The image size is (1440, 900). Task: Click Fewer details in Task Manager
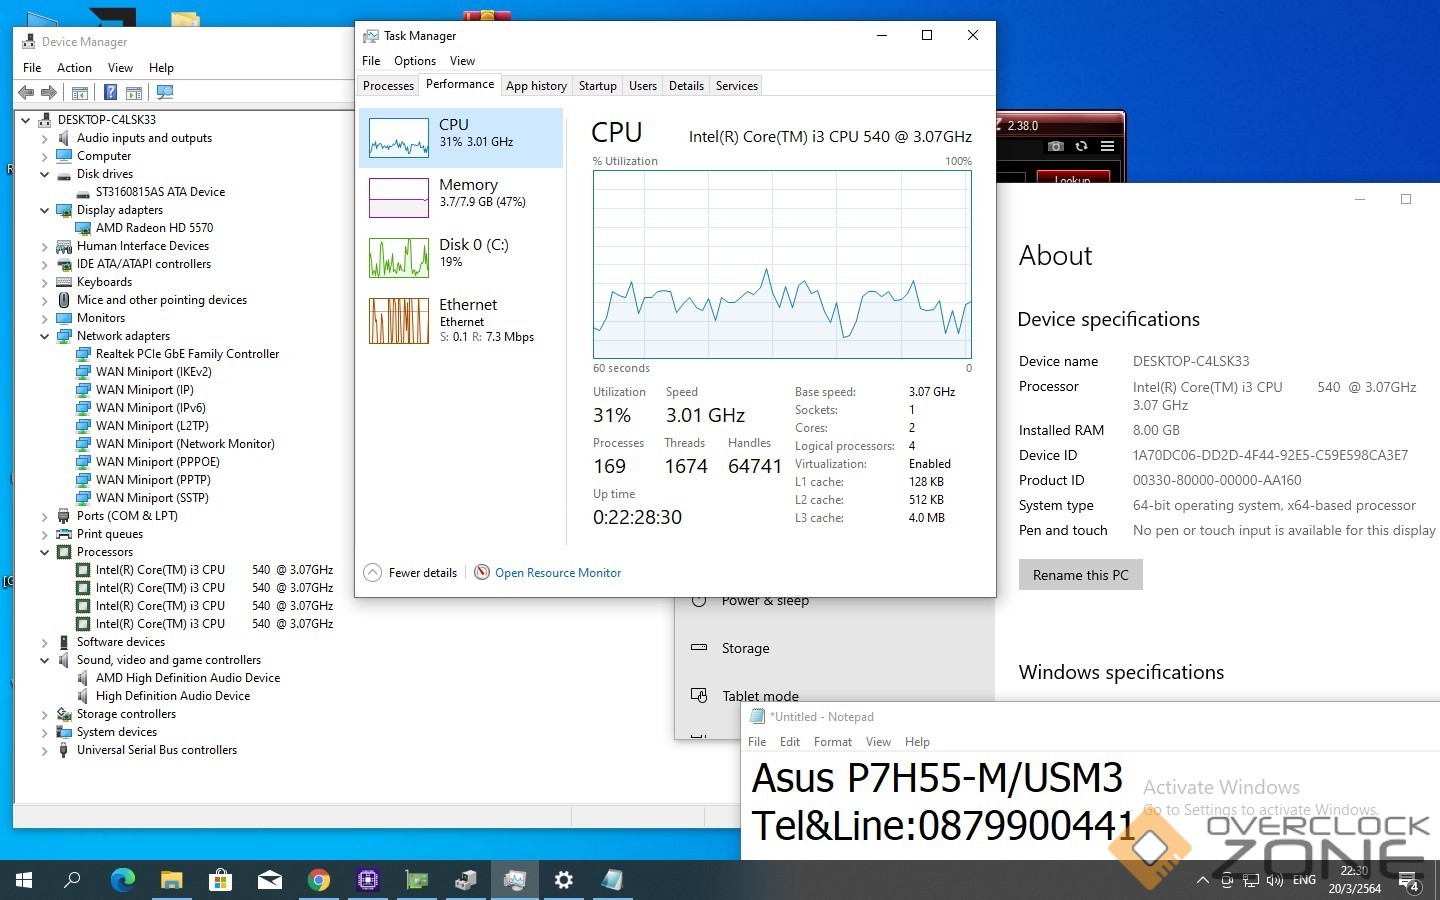411,573
